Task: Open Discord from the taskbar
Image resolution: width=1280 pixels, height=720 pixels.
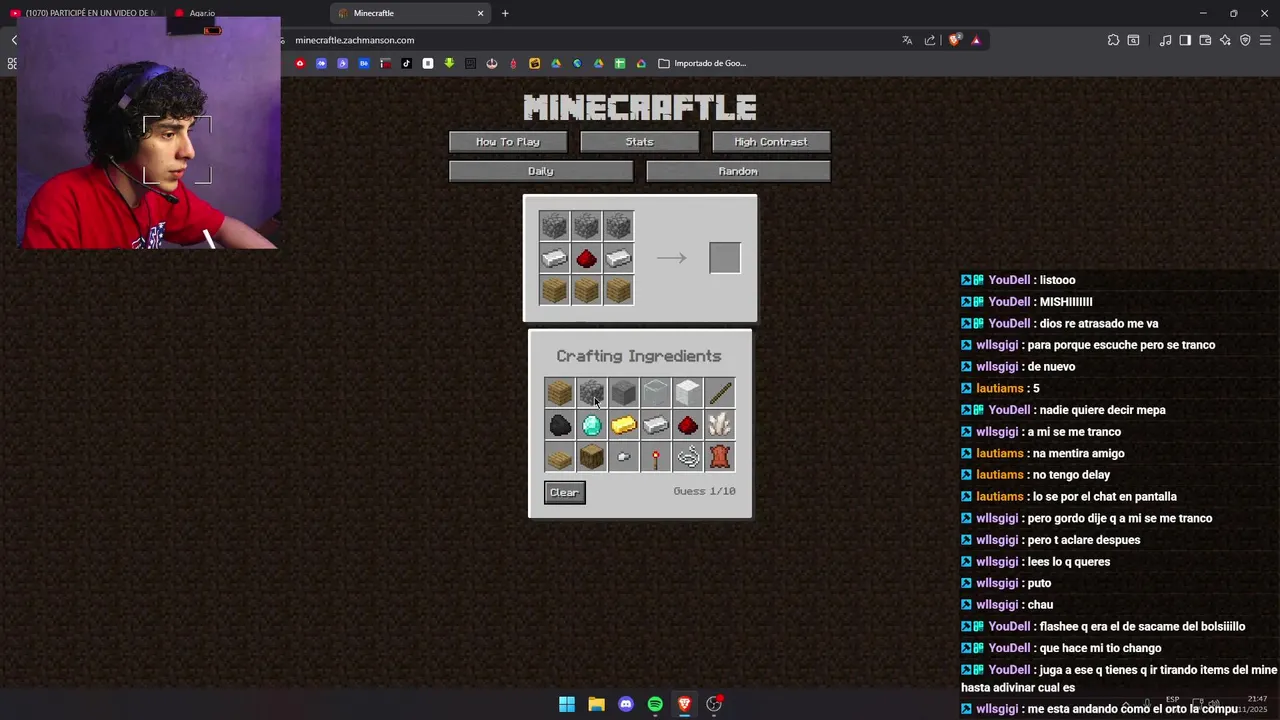Action: tap(626, 704)
